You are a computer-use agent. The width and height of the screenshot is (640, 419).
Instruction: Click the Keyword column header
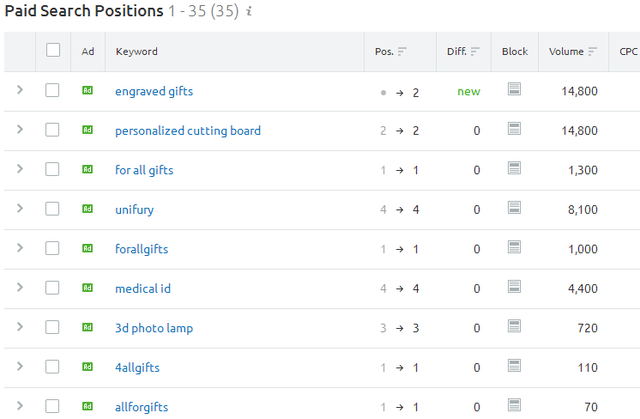click(136, 51)
